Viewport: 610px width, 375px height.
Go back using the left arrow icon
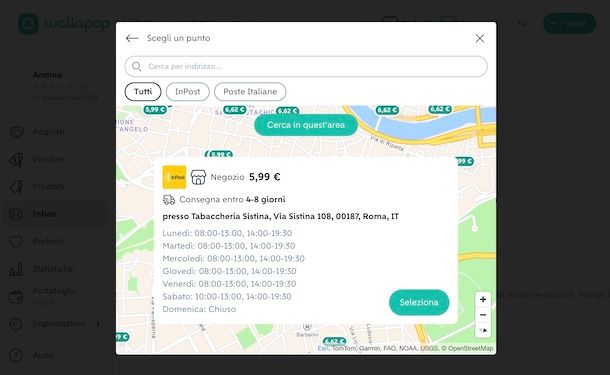[132, 38]
